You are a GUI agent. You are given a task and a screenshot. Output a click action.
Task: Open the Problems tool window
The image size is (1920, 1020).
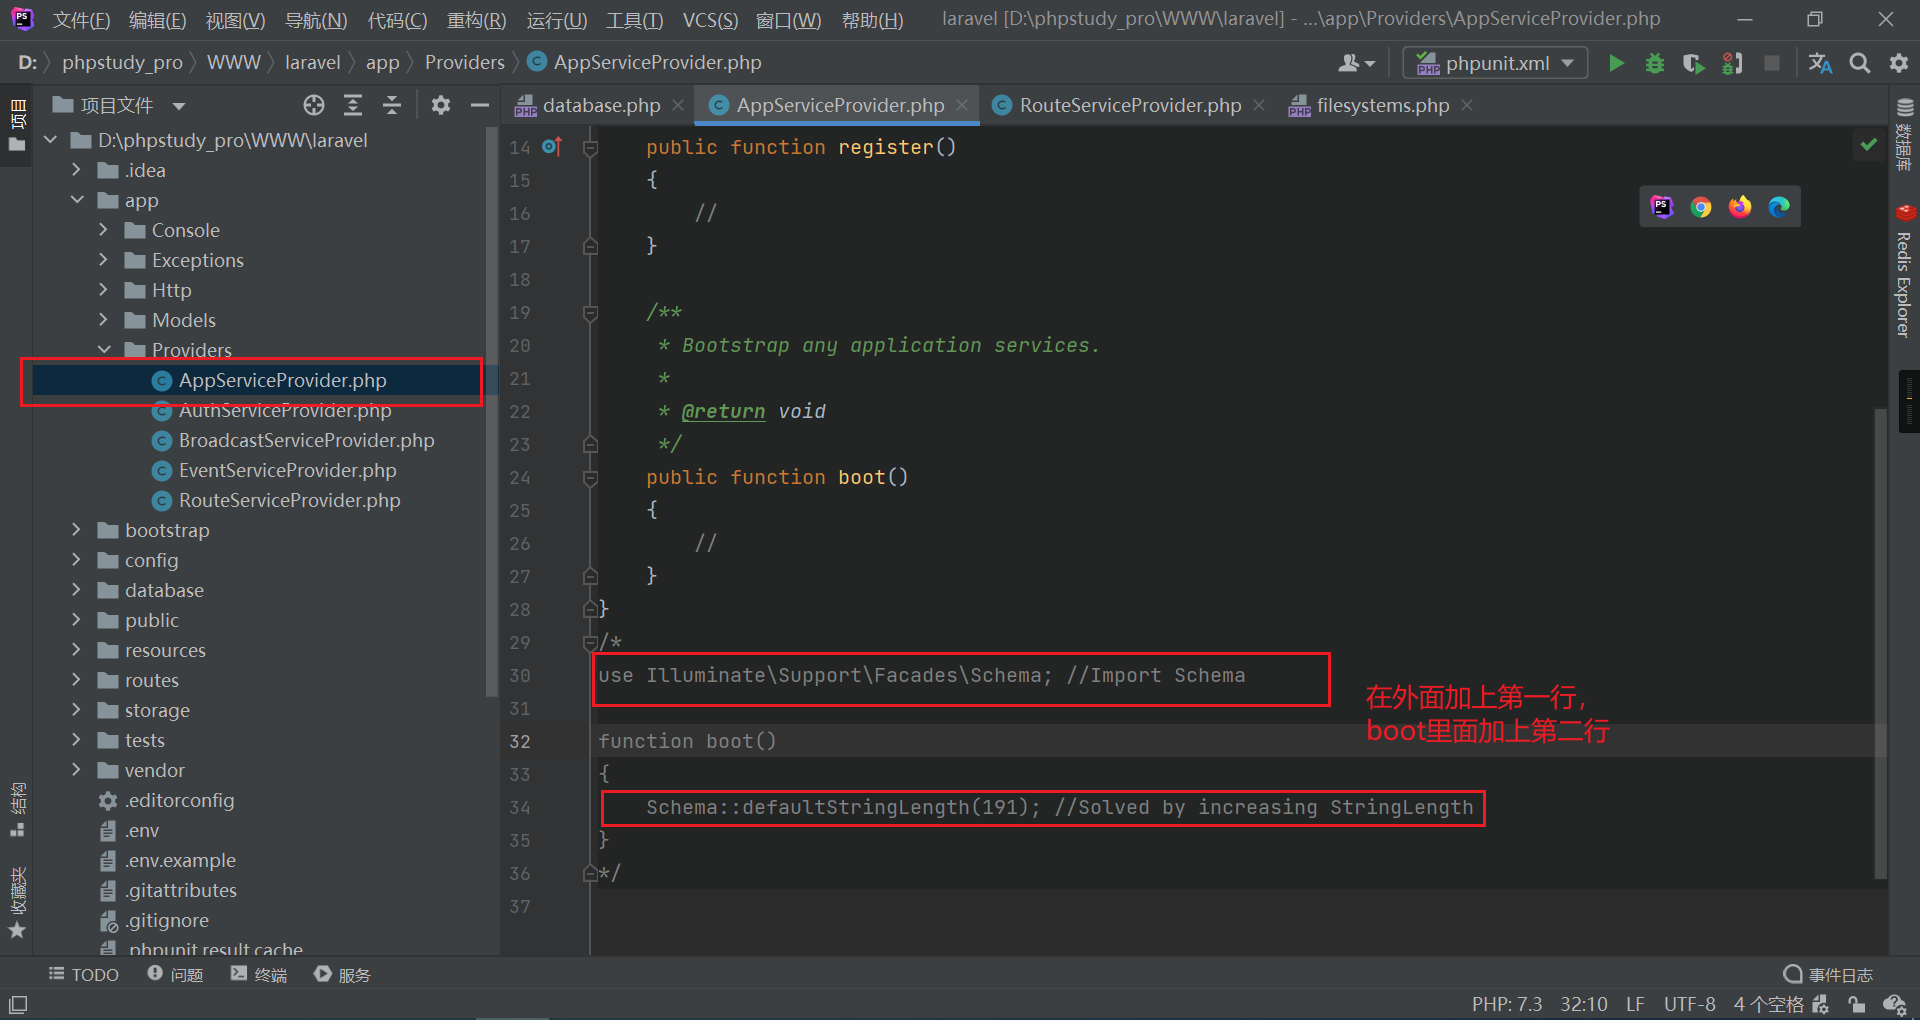coord(175,975)
